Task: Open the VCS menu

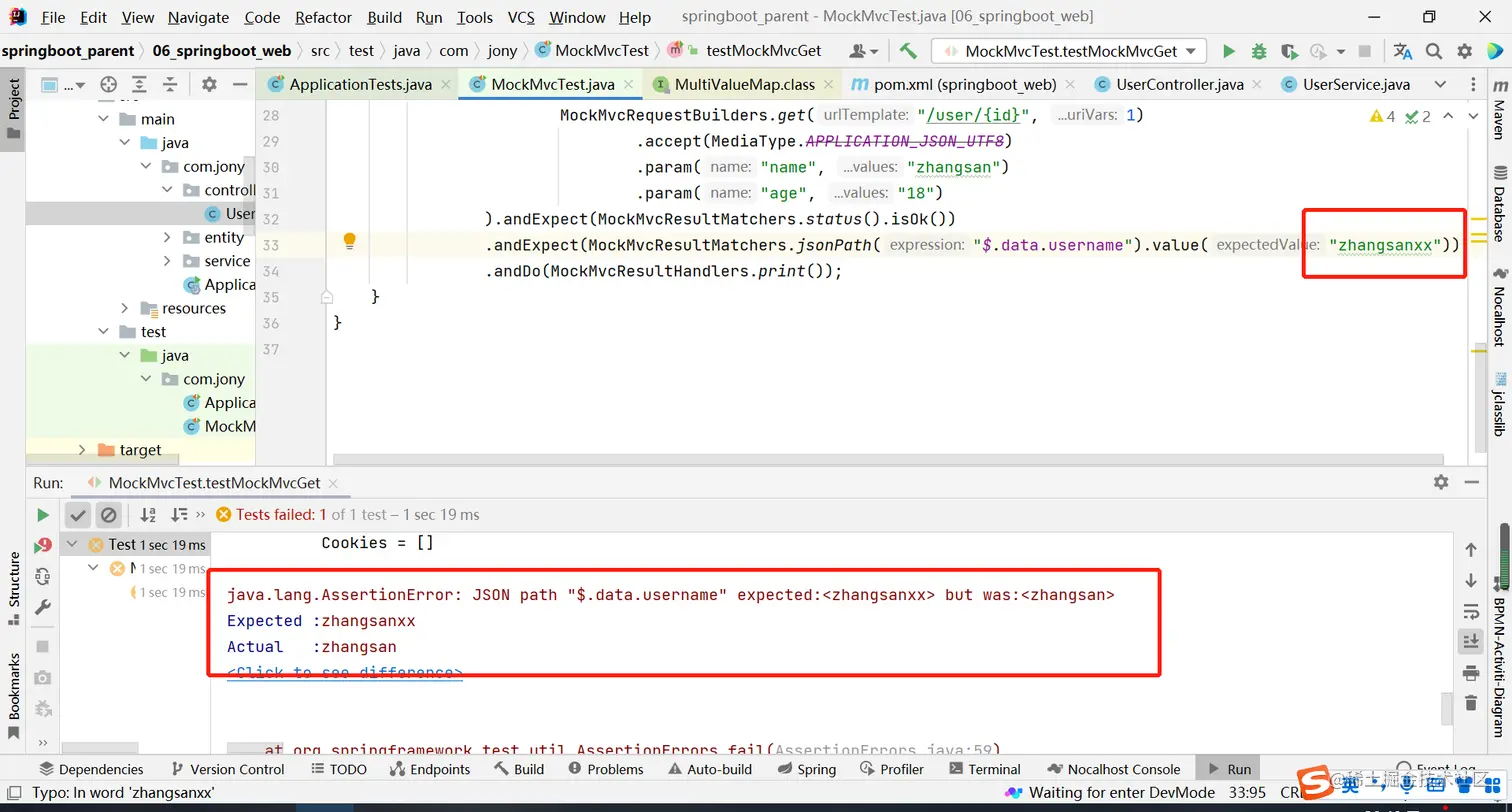Action: (521, 17)
